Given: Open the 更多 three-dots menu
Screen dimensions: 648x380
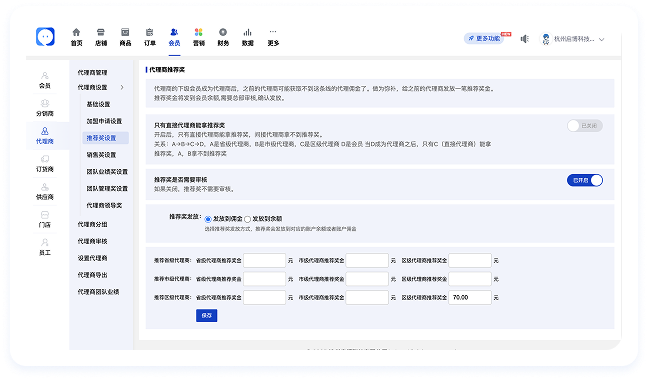Looking at the screenshot, I should pyautogui.click(x=273, y=37).
